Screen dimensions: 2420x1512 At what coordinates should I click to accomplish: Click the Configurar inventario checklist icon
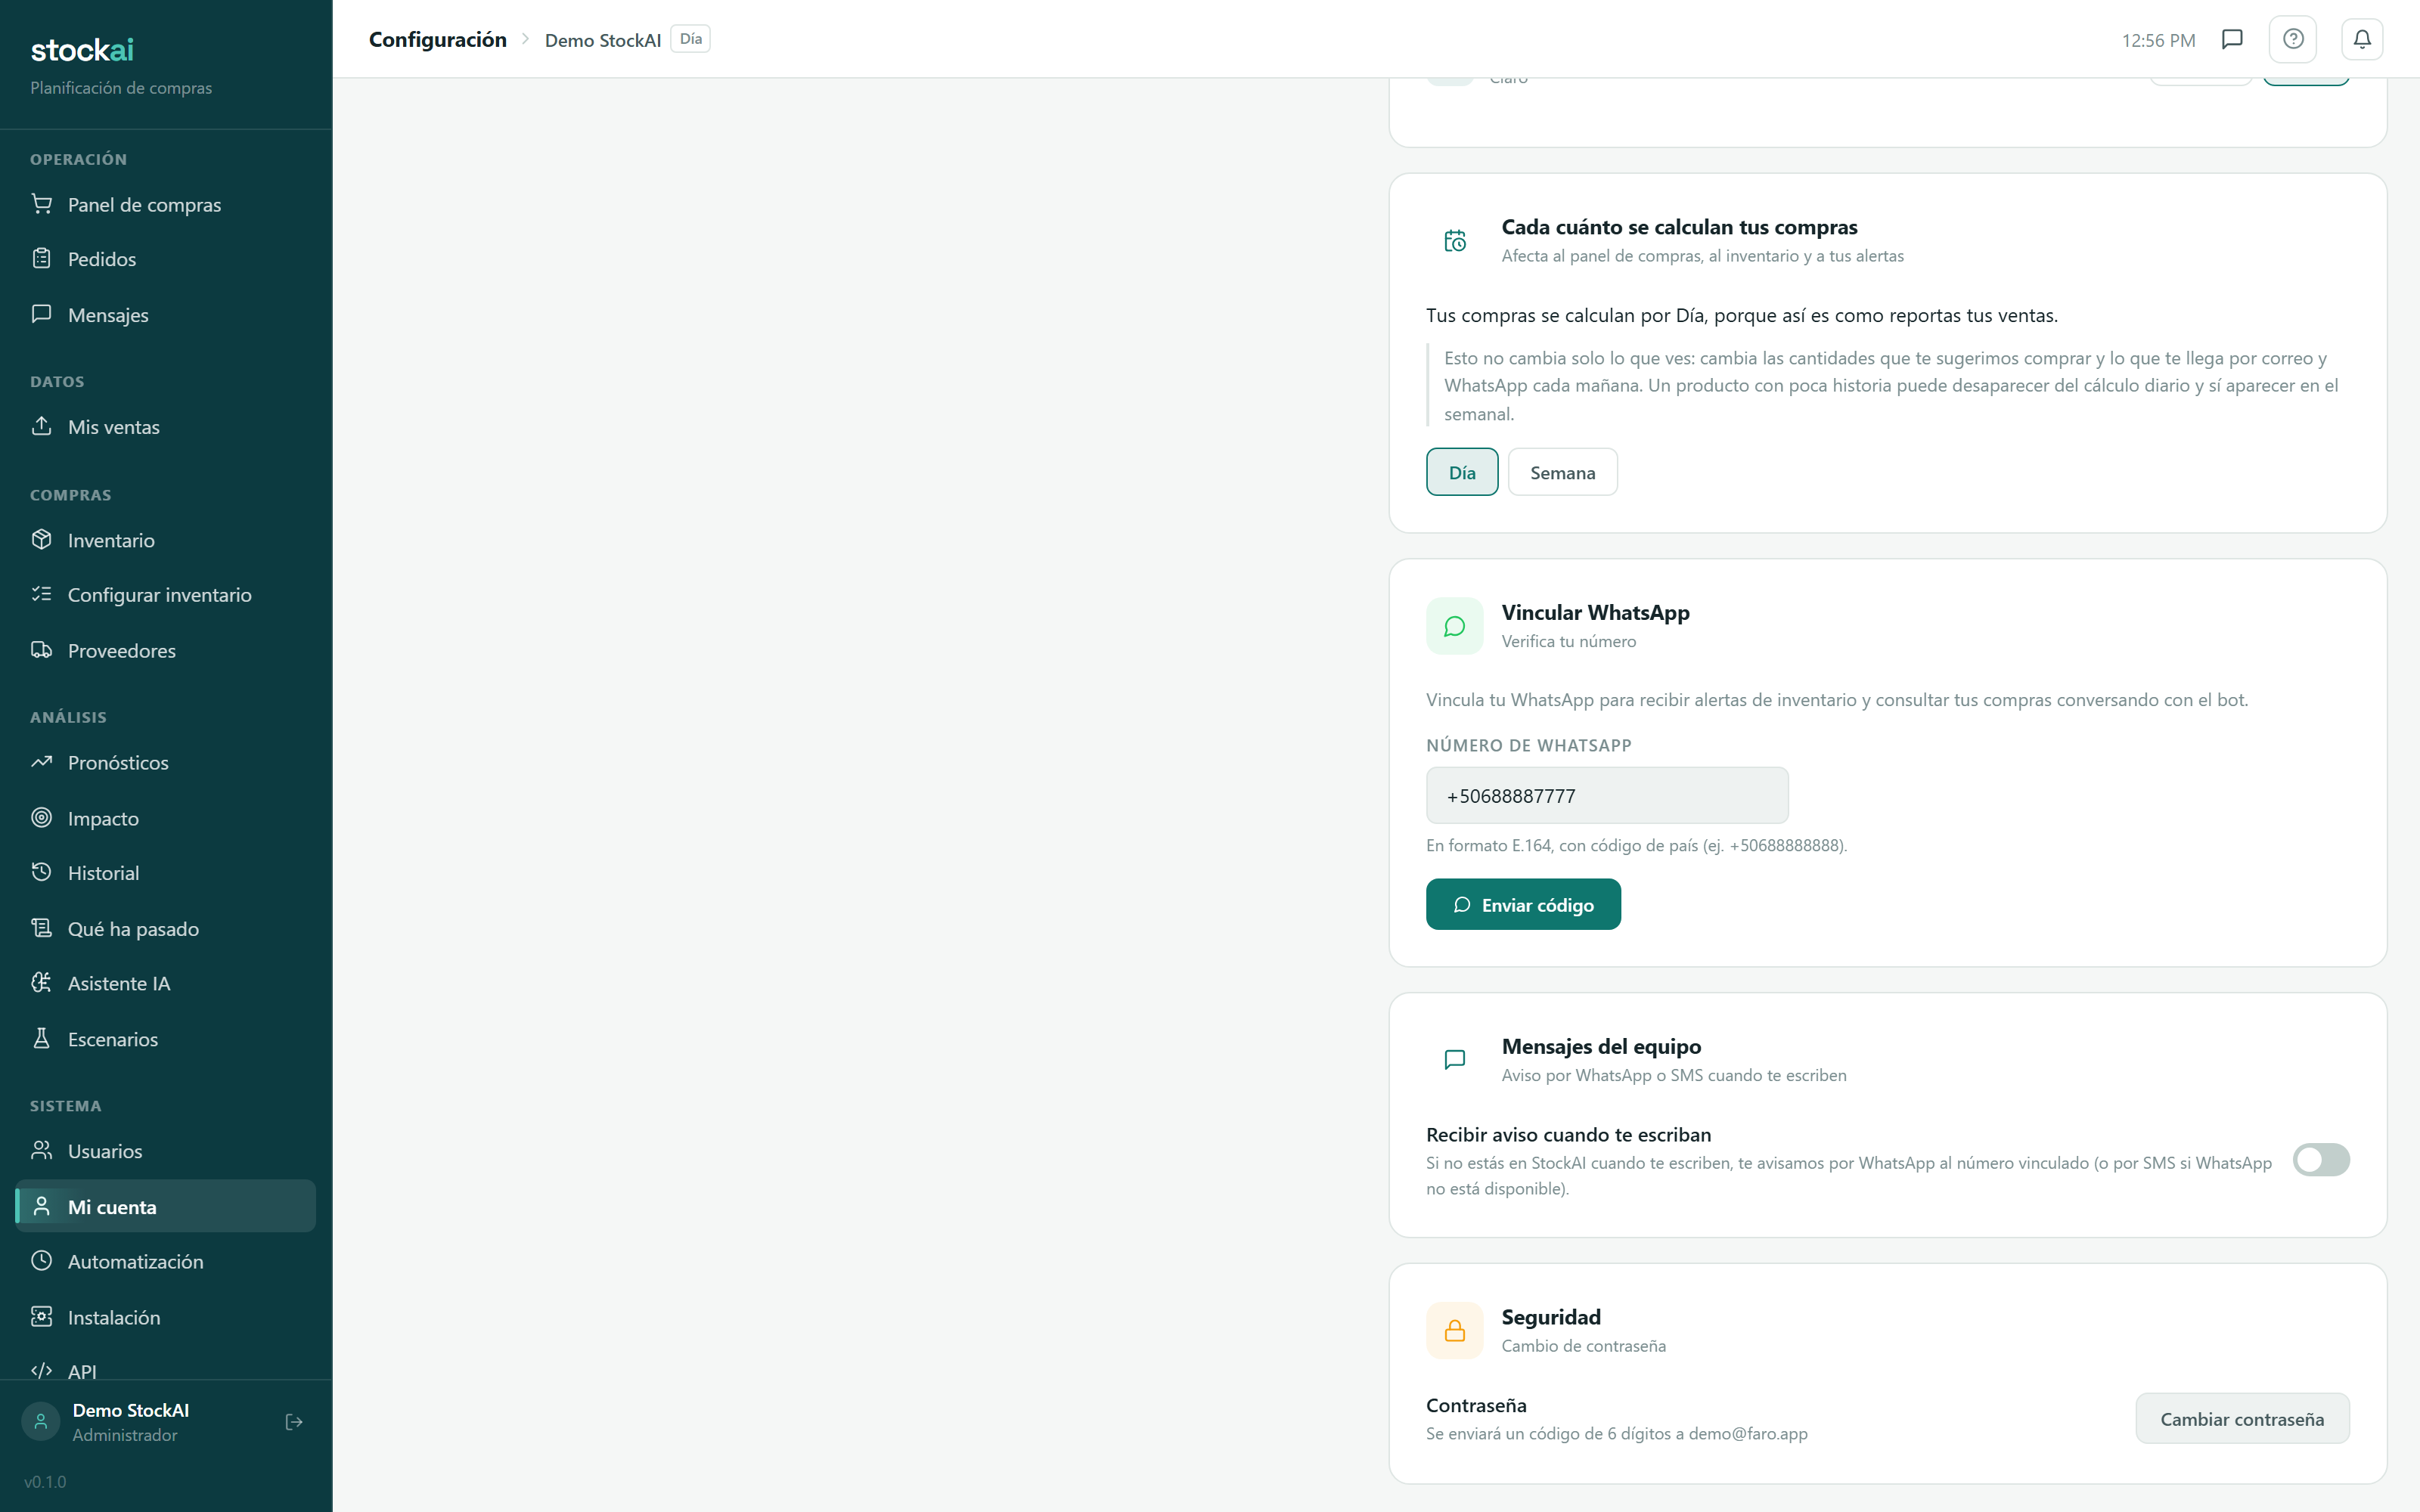pyautogui.click(x=41, y=594)
